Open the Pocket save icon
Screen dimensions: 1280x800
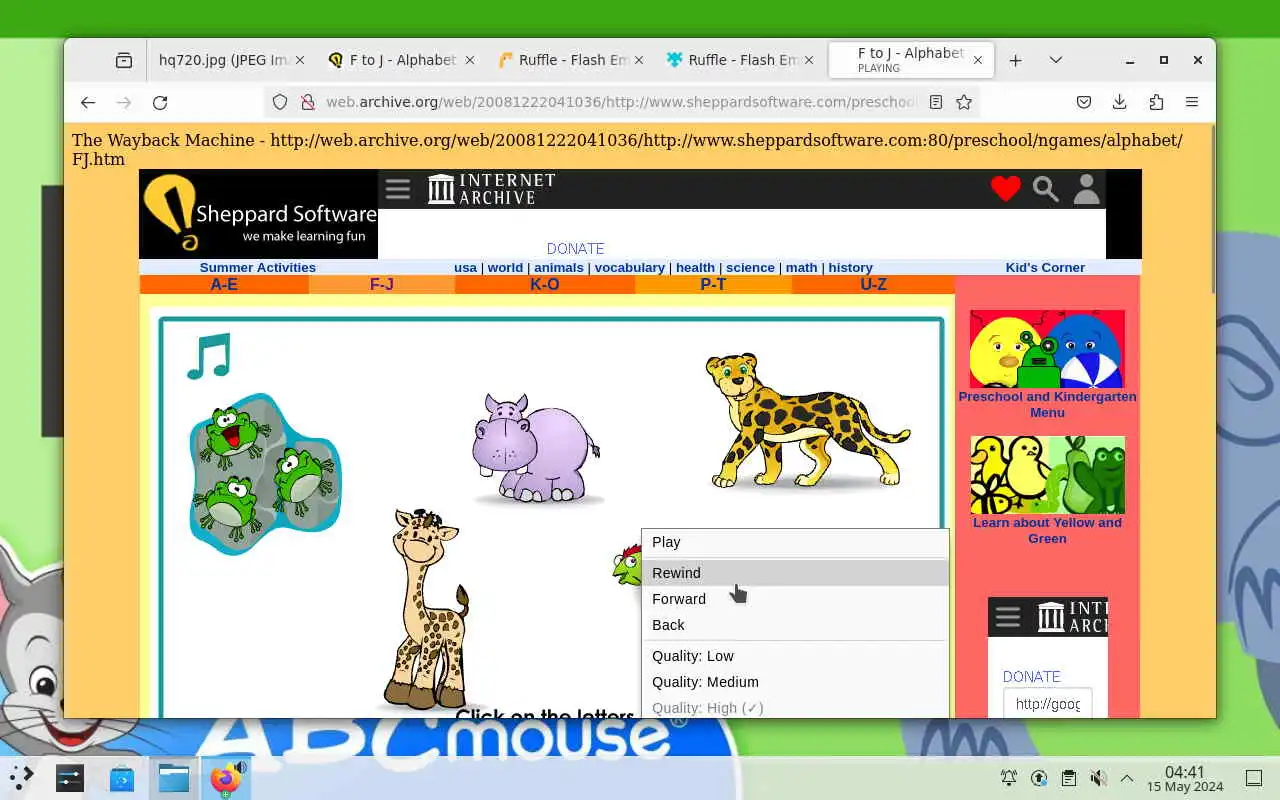coord(1084,102)
